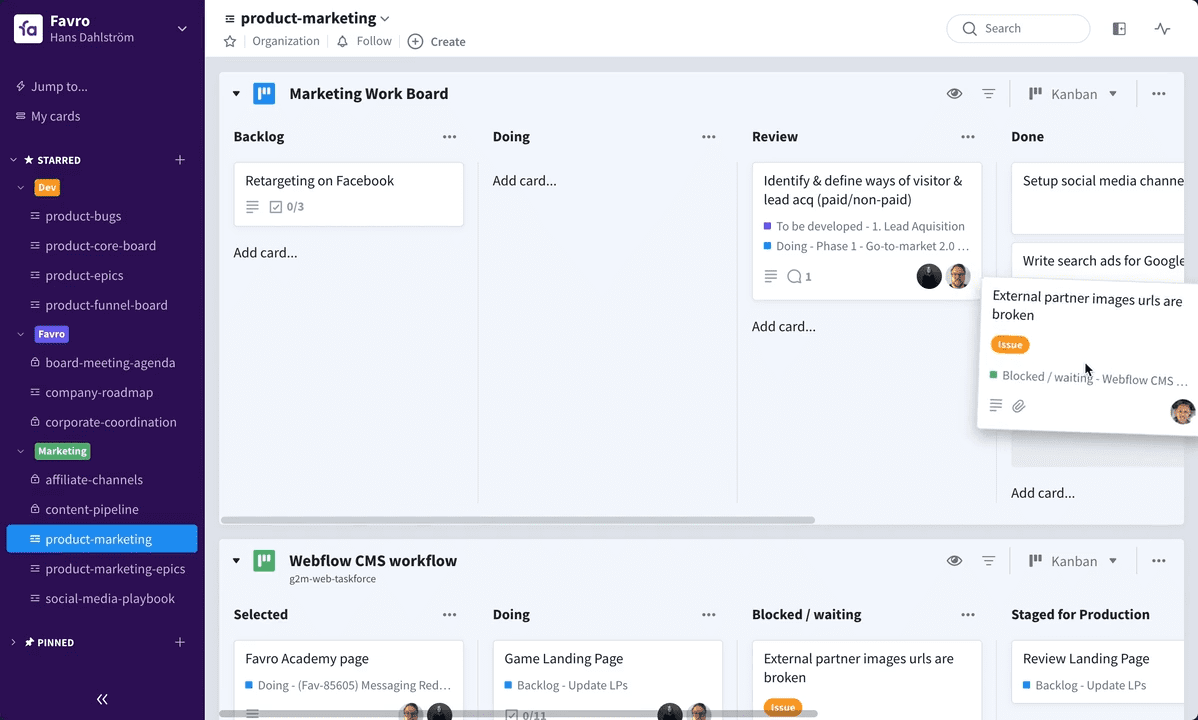The image size is (1198, 720).
Task: Click the orange Issue tag on card
Action: point(1010,345)
